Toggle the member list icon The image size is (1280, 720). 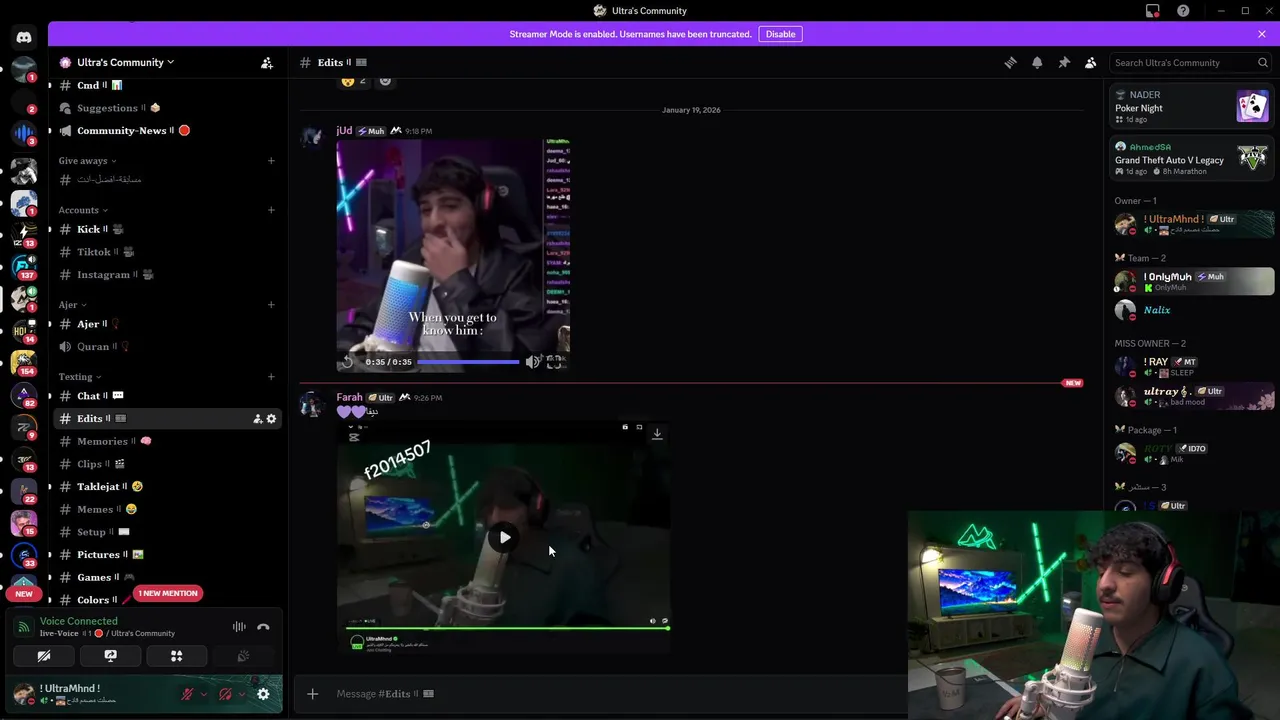click(x=1091, y=62)
